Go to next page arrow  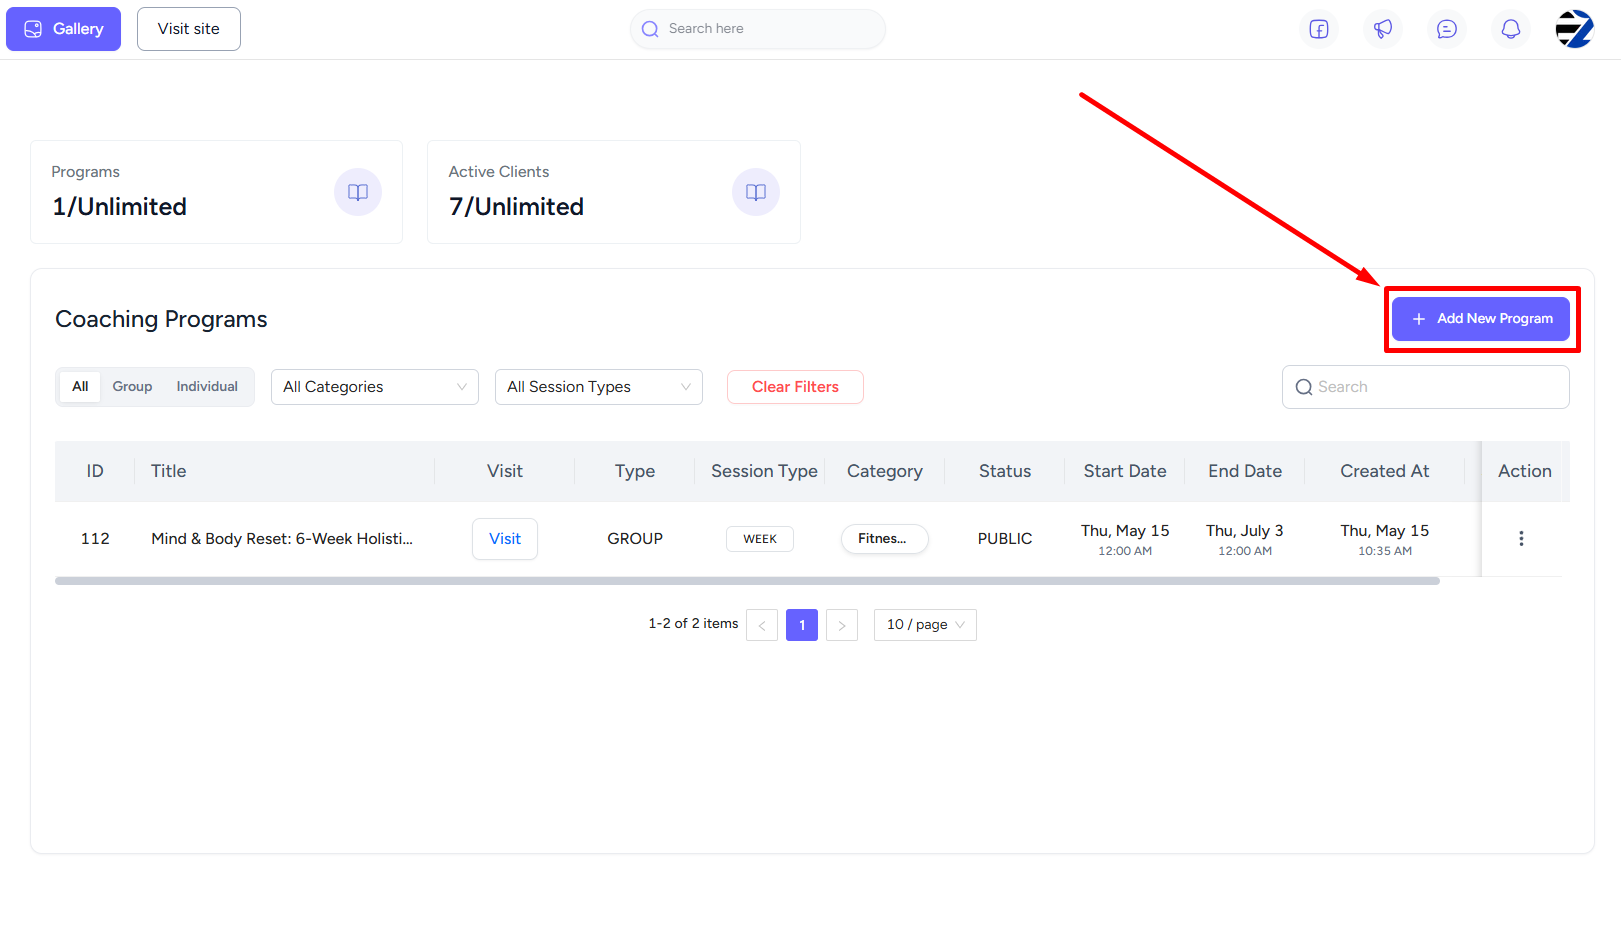tap(842, 625)
